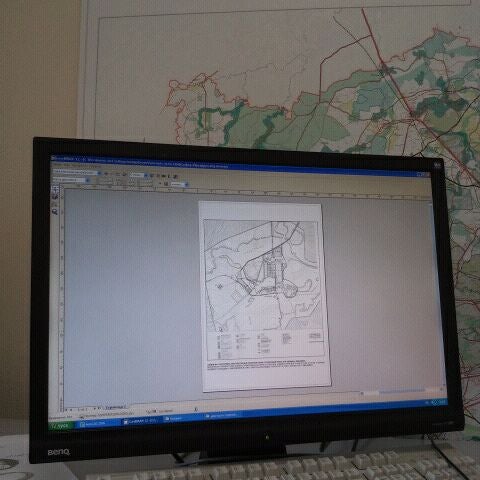
Task: Click the map page in the drawing area
Action: (264, 296)
